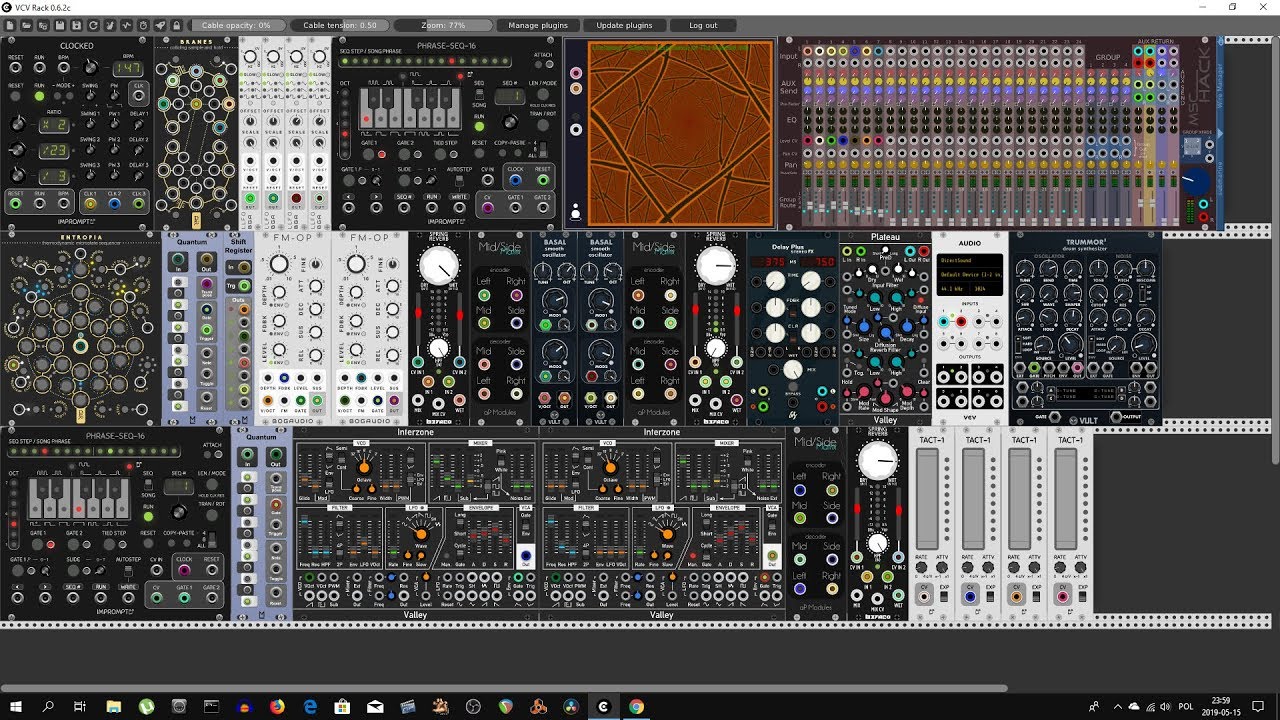Screen dimensions: 1280x720
Task: Click the rocket icon in the toolbar
Action: coord(159,25)
